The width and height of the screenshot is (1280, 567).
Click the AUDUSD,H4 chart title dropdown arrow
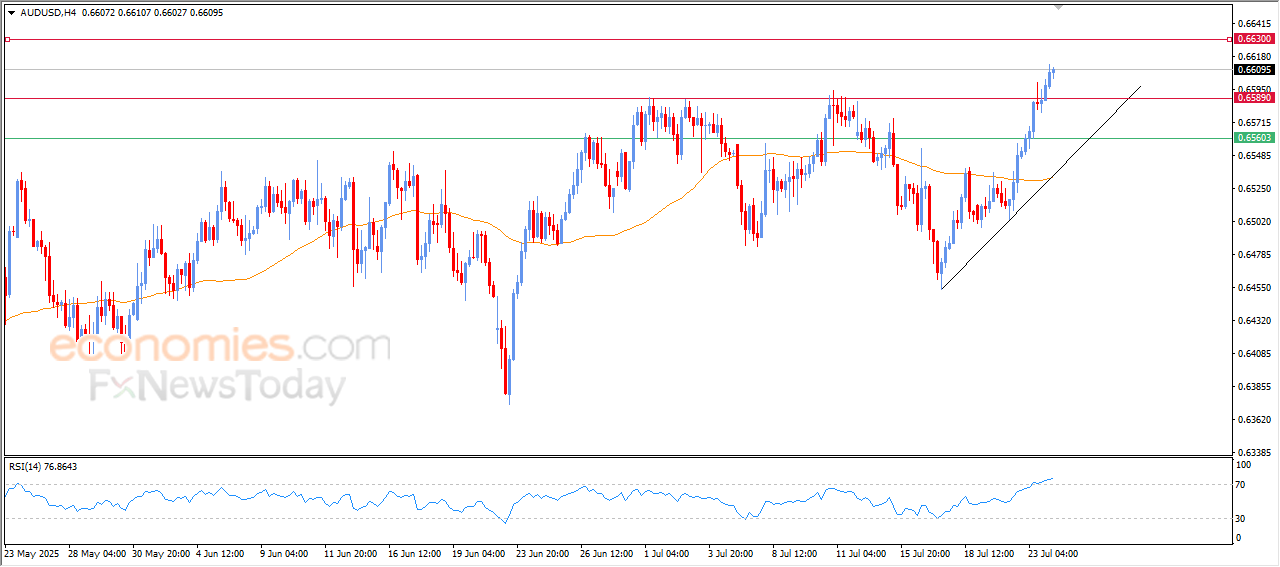tap(11, 13)
